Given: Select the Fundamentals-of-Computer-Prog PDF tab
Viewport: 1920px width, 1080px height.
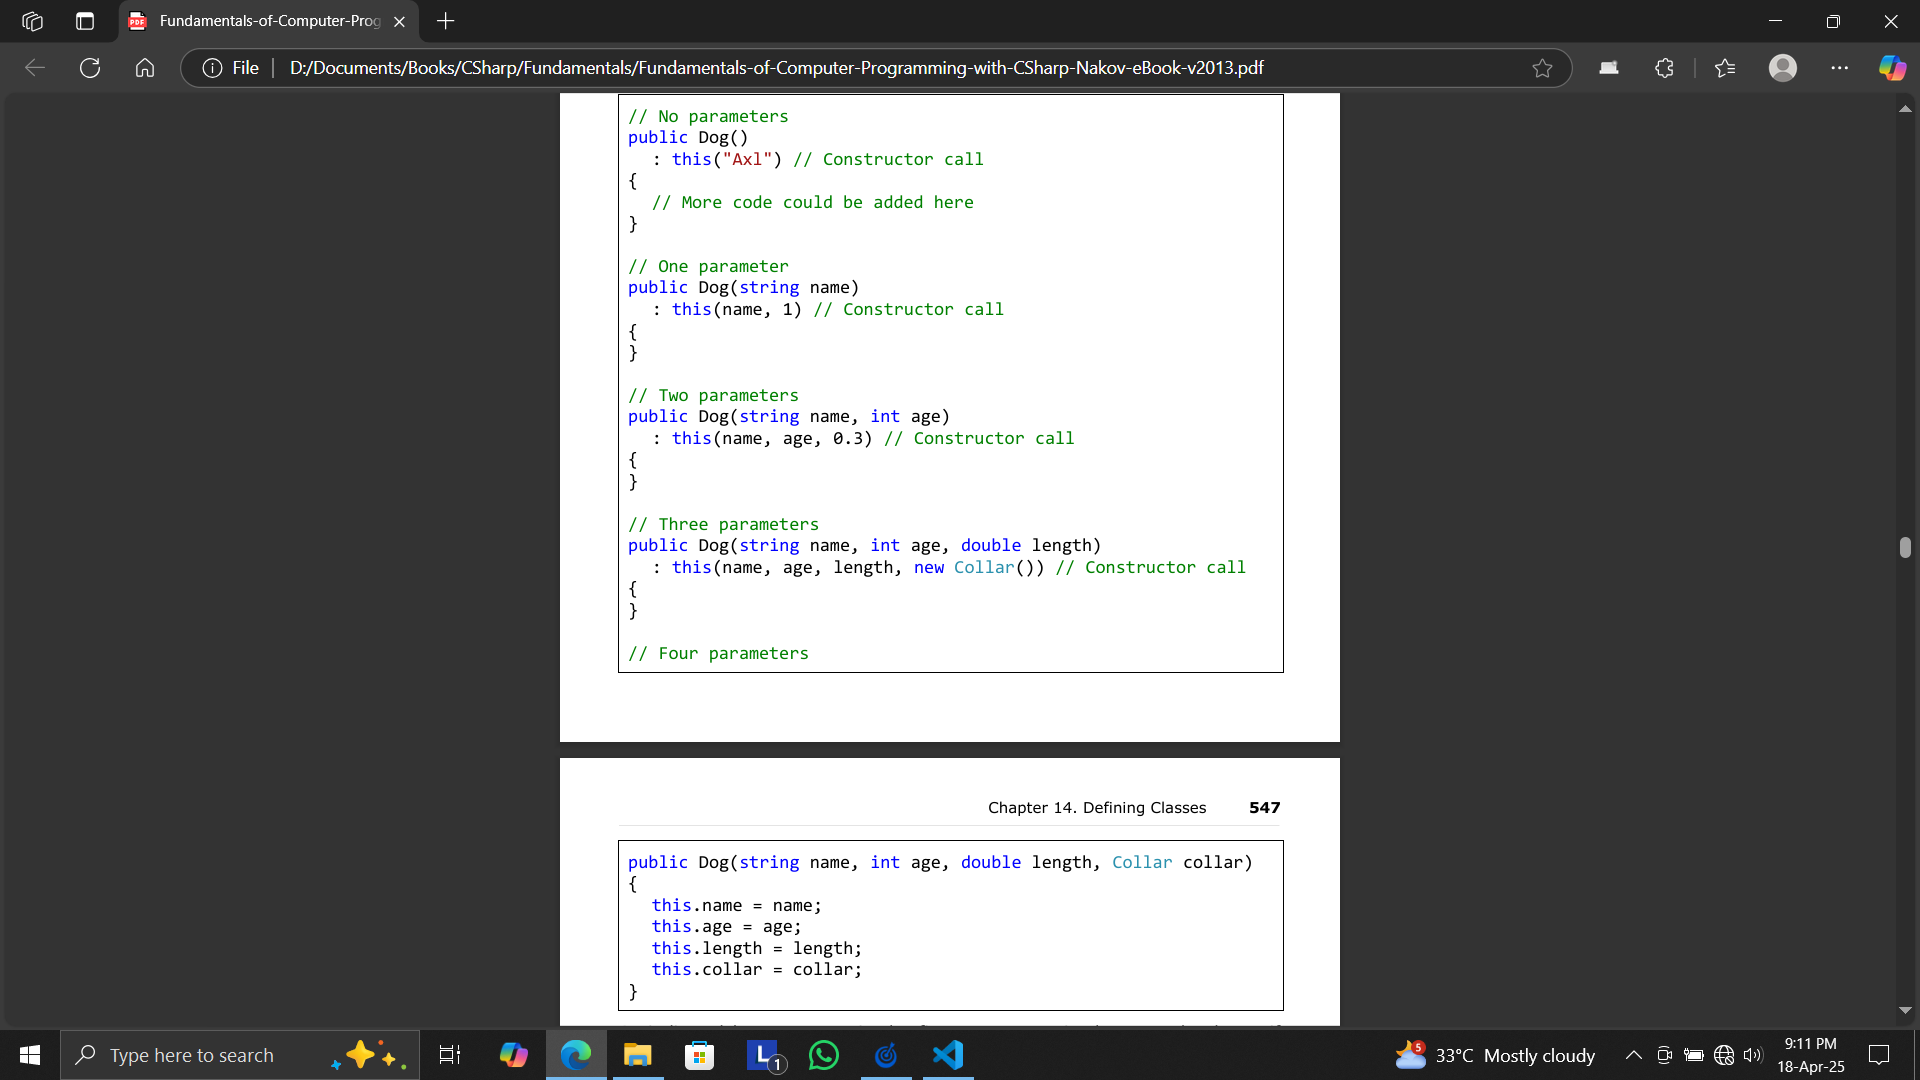Looking at the screenshot, I should (268, 21).
